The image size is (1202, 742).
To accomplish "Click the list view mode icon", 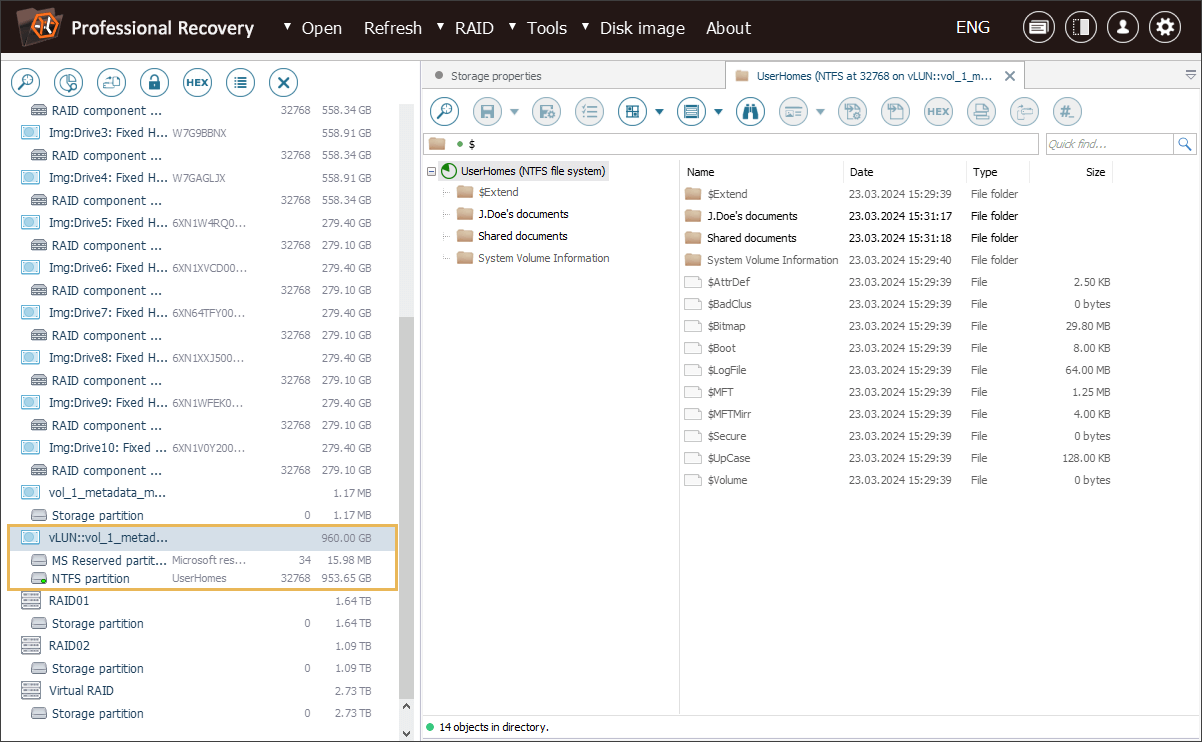I will point(691,111).
